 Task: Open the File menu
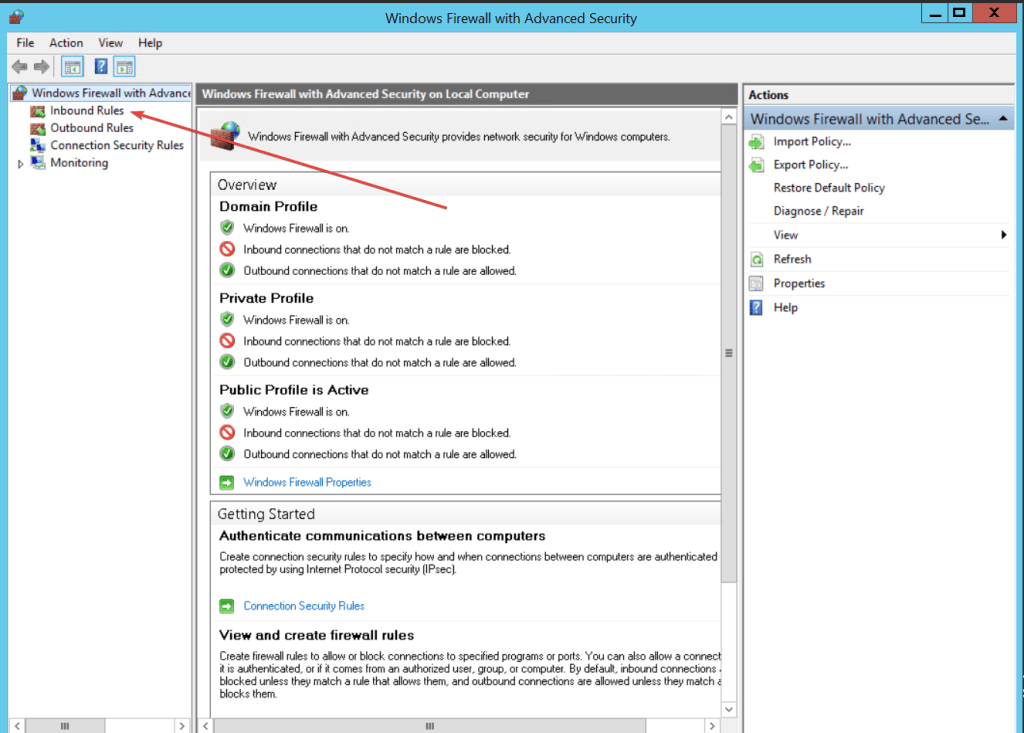pos(24,43)
